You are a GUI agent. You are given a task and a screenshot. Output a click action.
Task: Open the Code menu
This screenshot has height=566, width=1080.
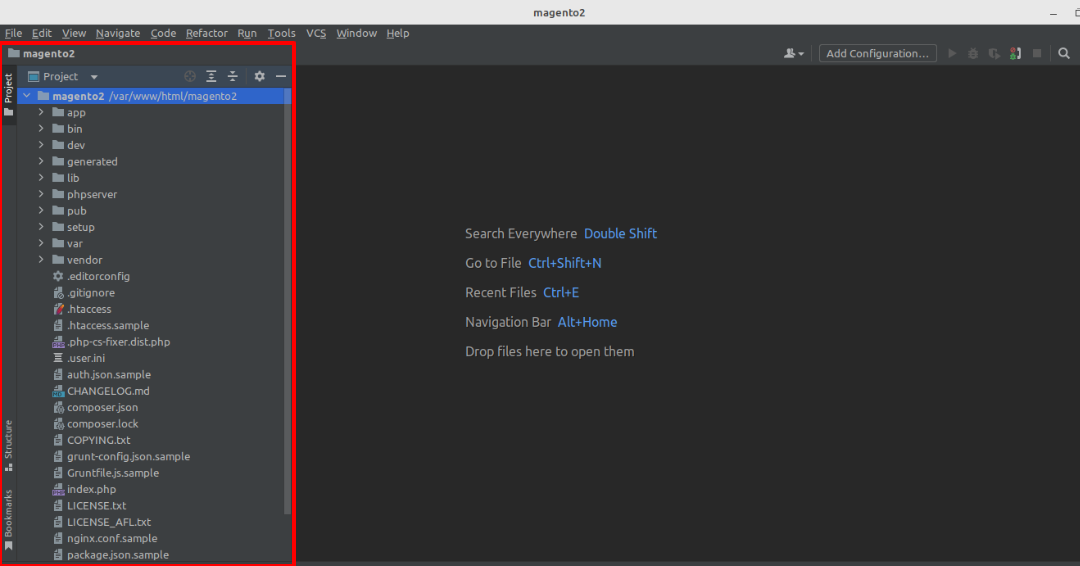pos(163,33)
